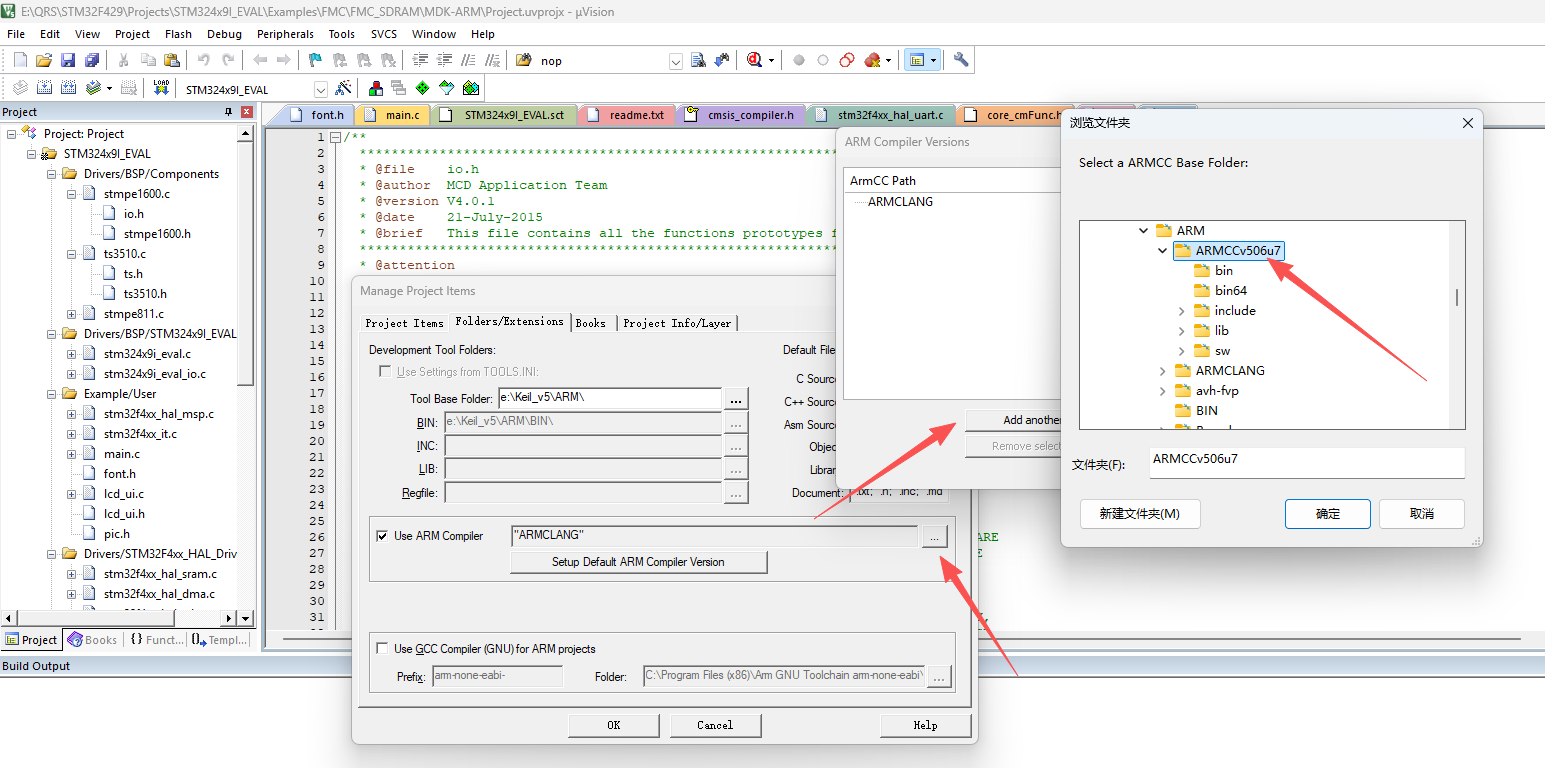Open the batch build dropdown arrow

coord(109,88)
